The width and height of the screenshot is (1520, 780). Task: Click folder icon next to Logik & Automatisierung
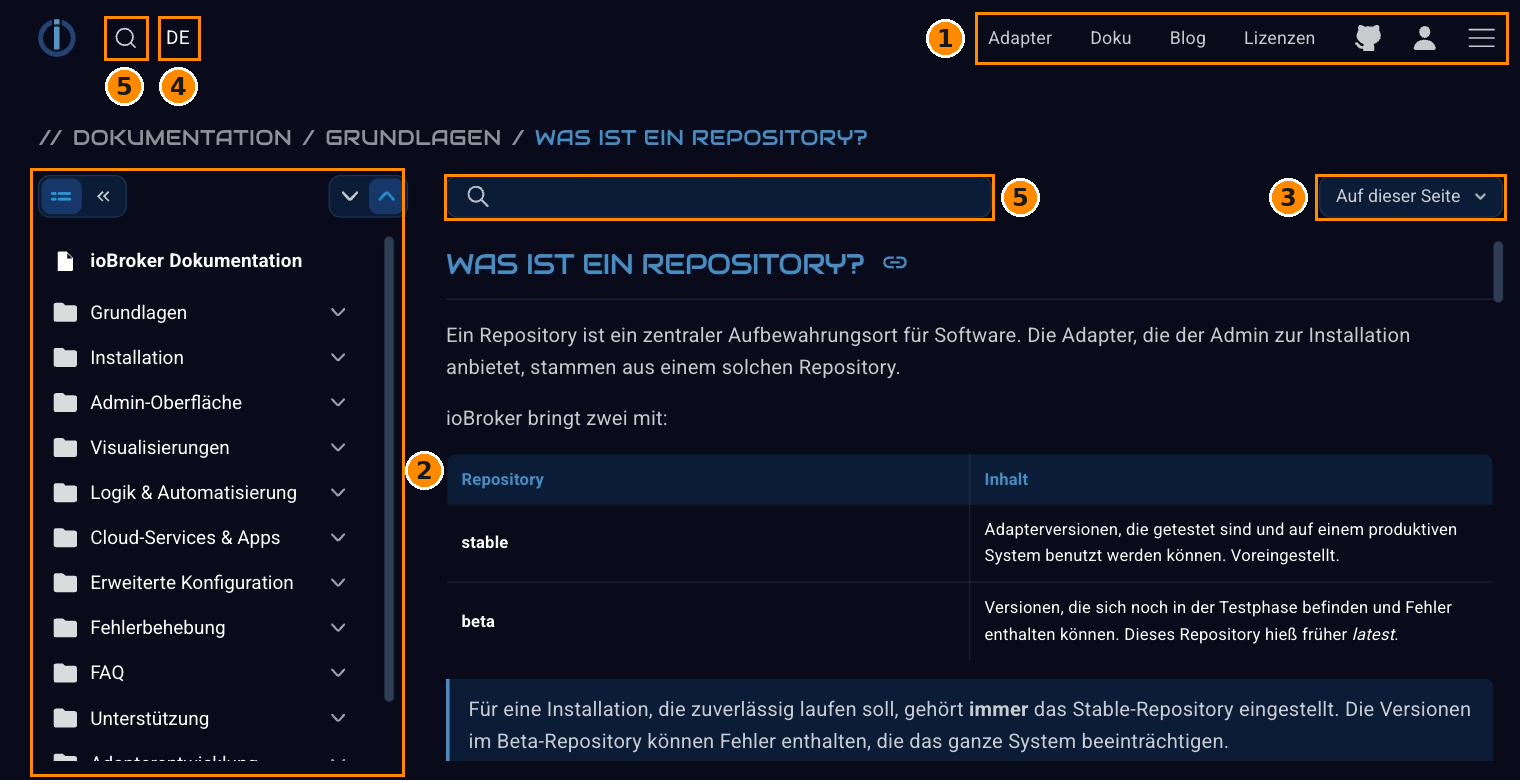65,493
